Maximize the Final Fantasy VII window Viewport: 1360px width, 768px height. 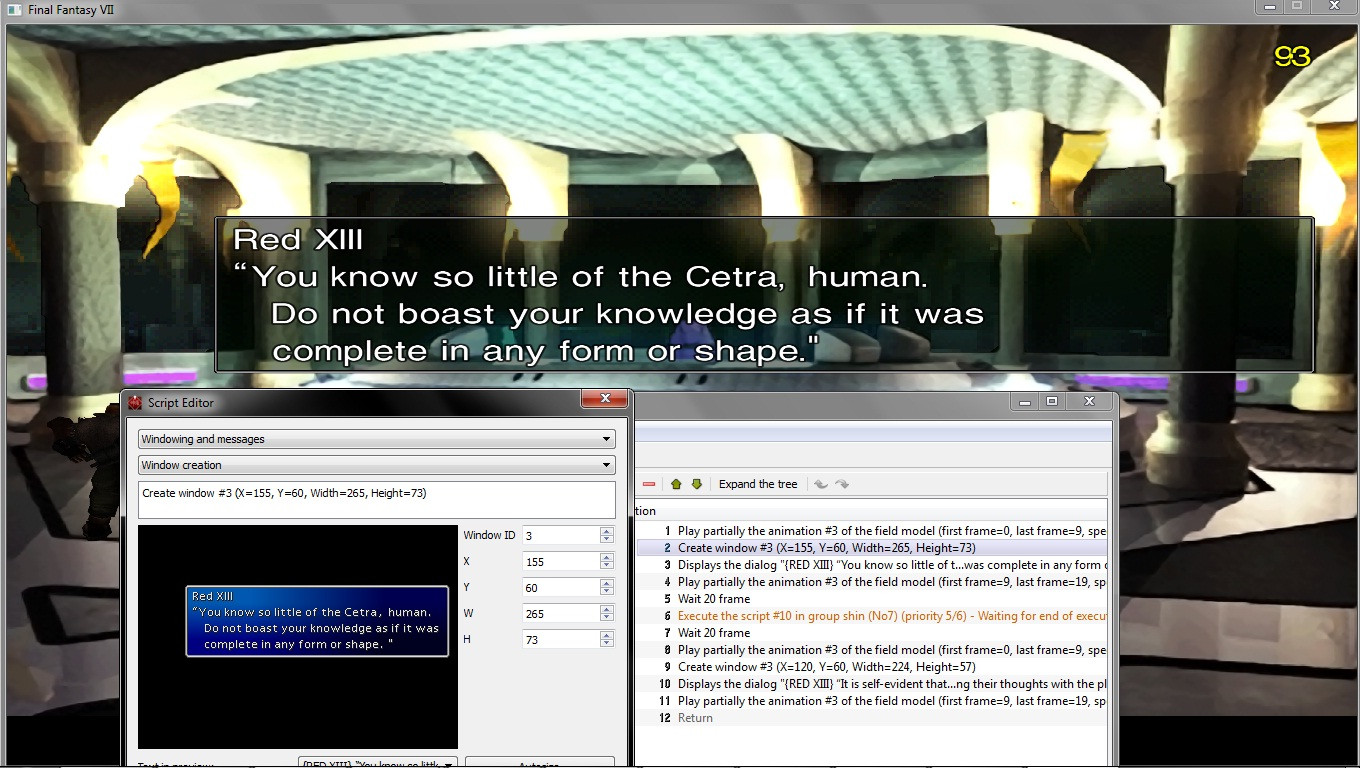coord(1297,6)
